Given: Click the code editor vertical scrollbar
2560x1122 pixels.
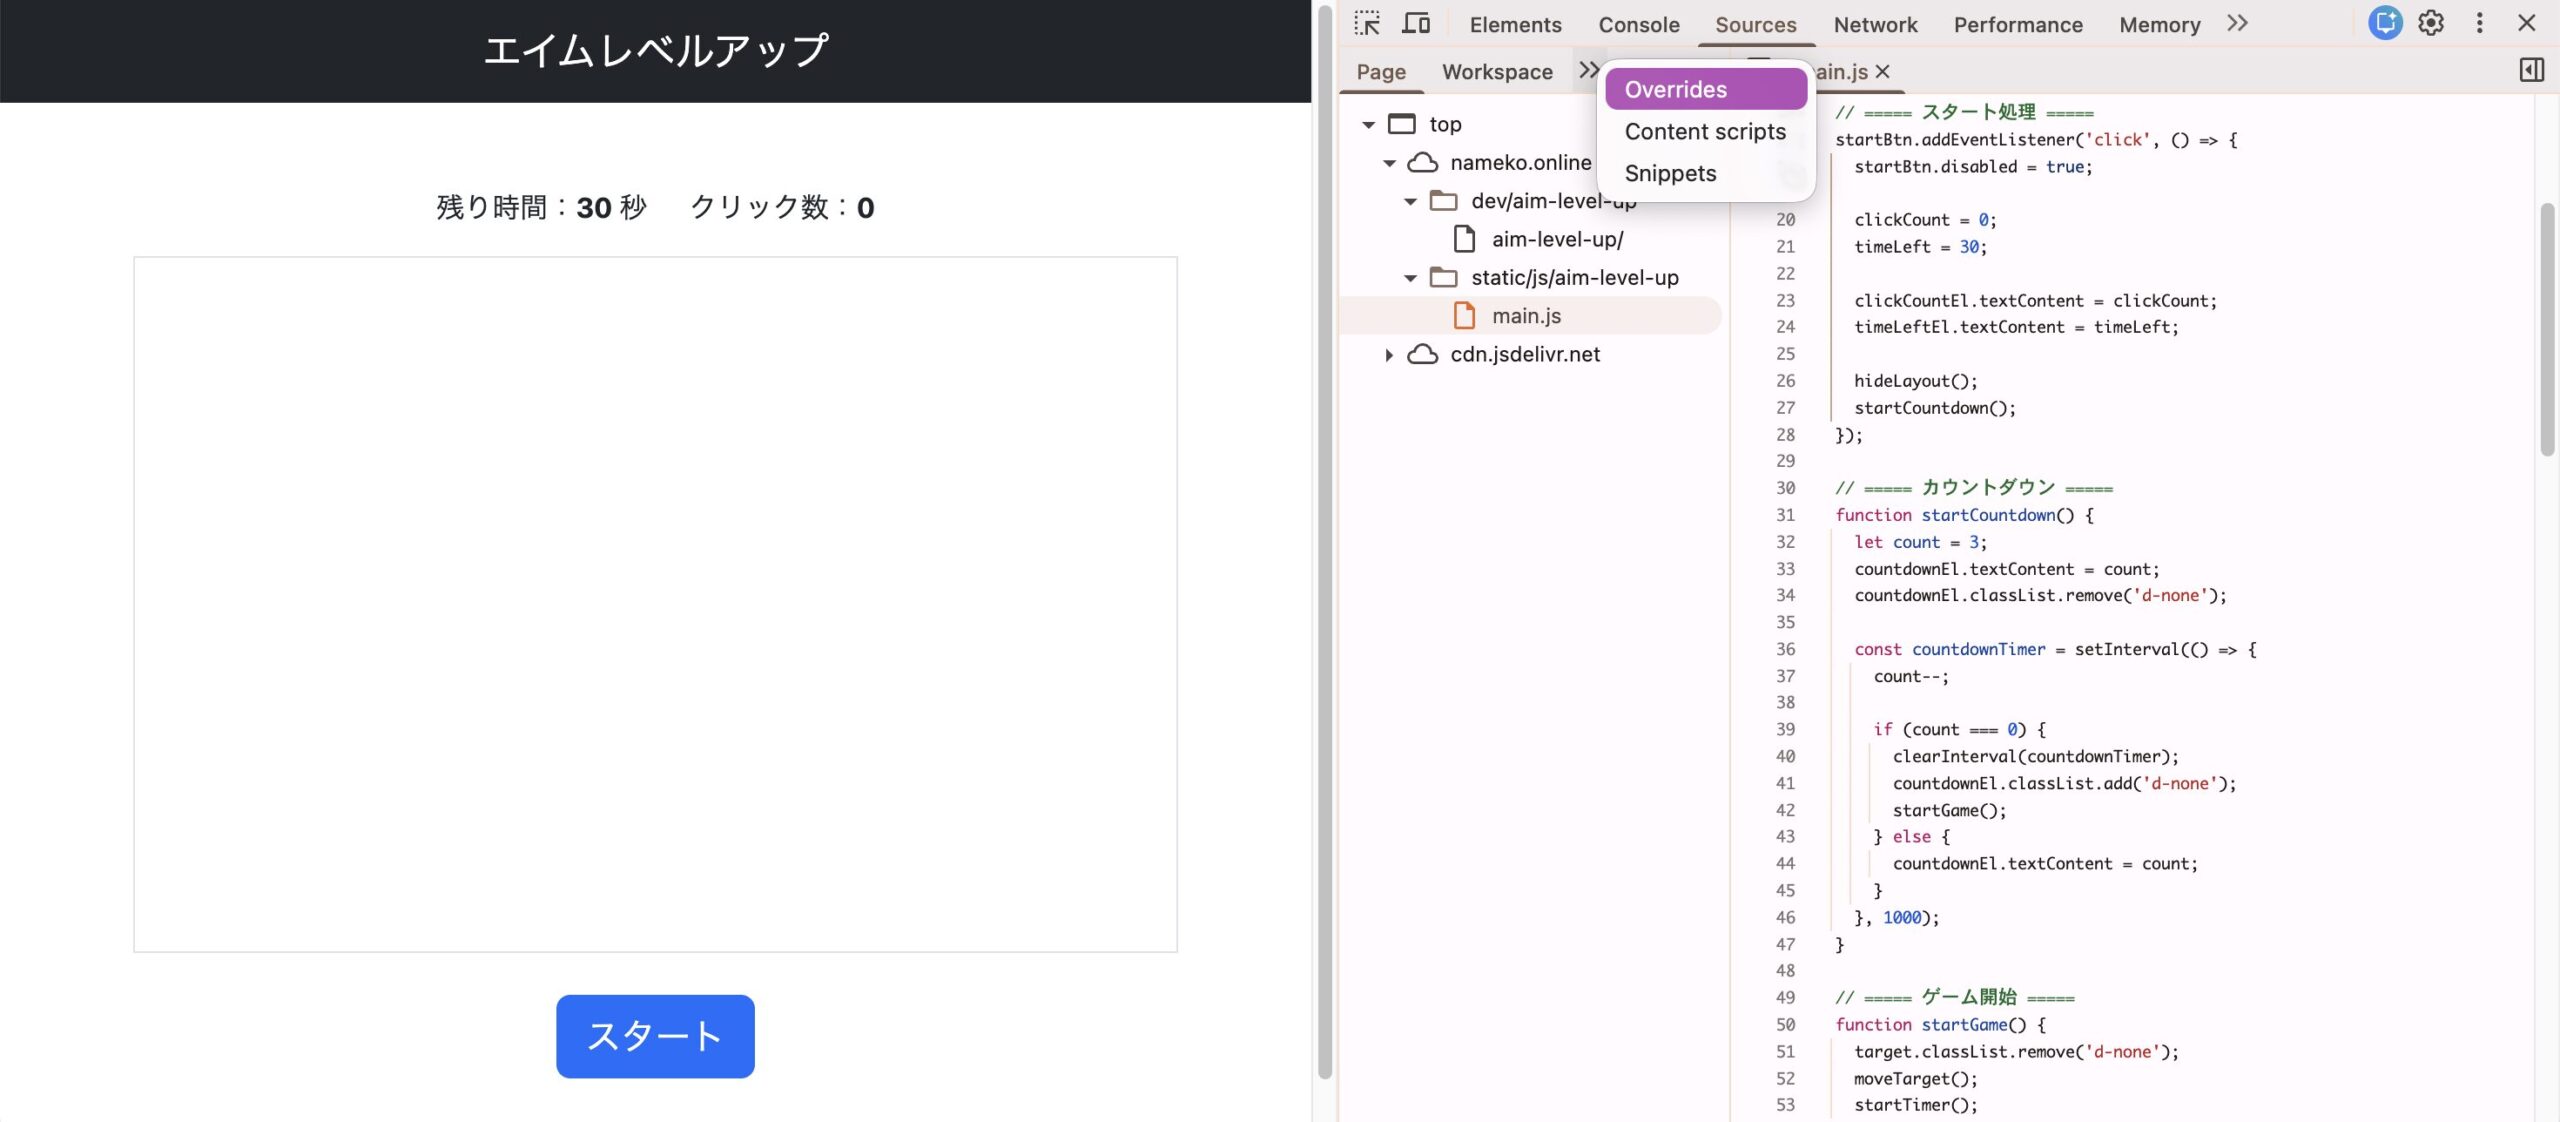Looking at the screenshot, I should pos(2547,330).
